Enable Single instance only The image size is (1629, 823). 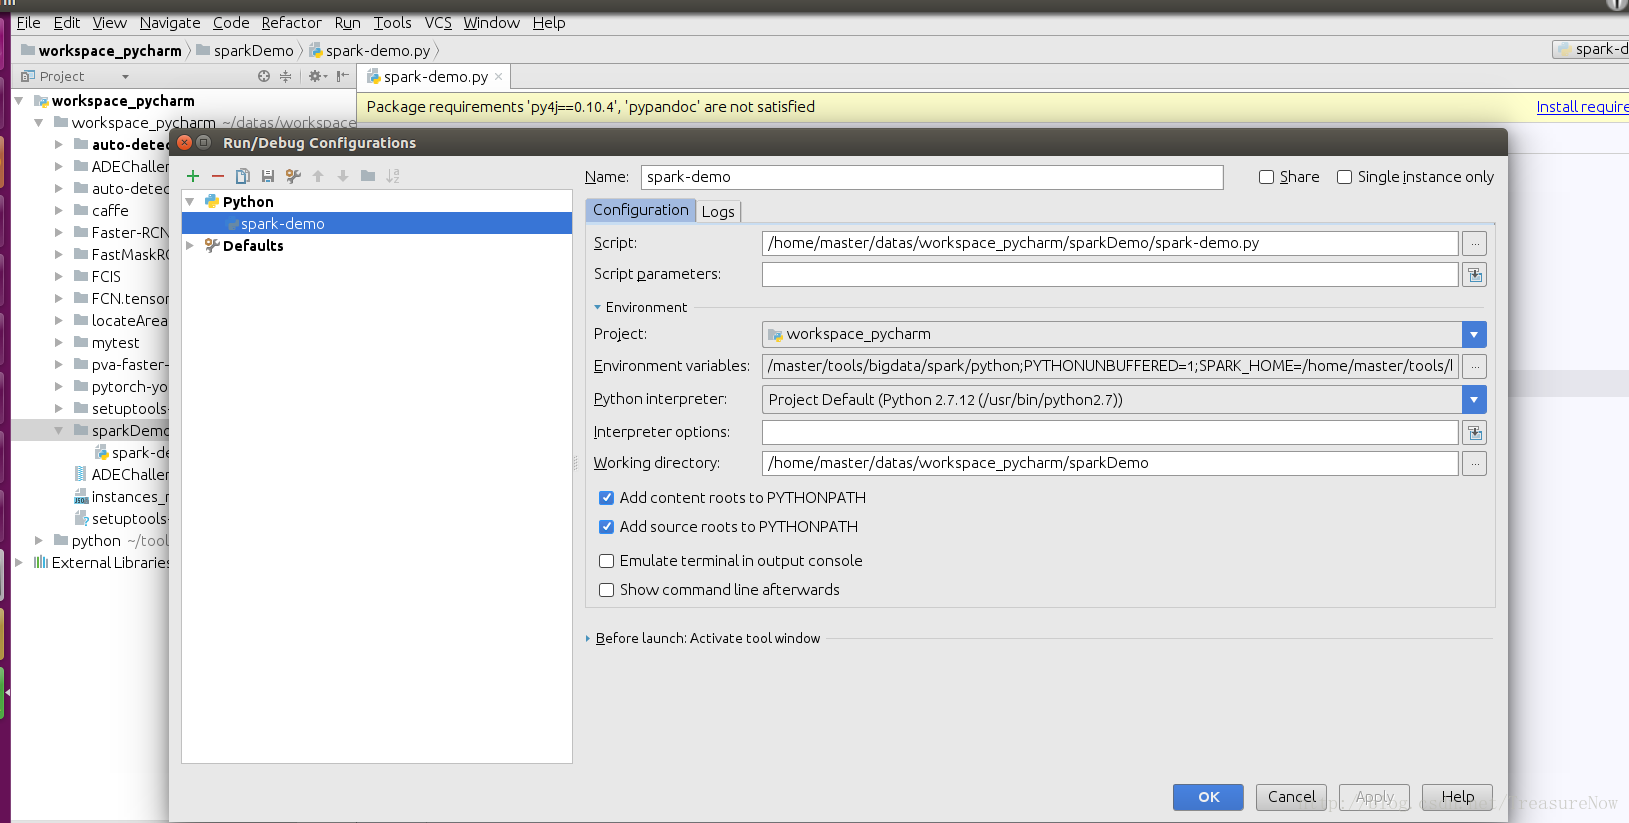click(1345, 177)
